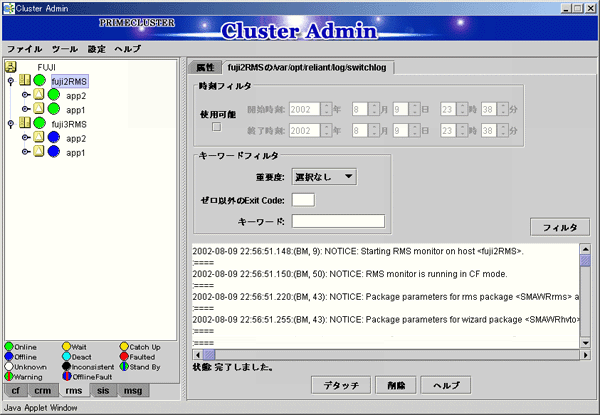Viewport: 600px width, 415px height.
Task: Select the rms tab
Action: coord(74,391)
